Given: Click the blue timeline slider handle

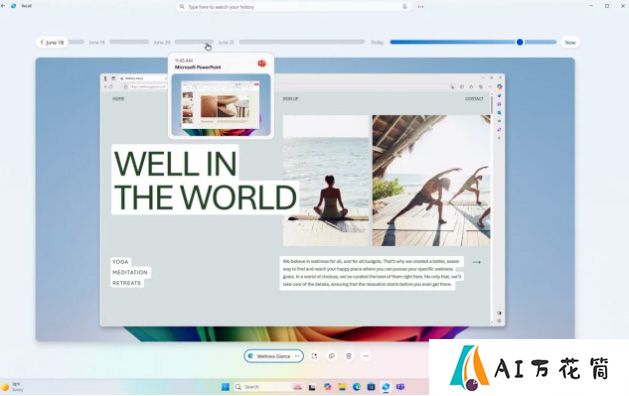Looking at the screenshot, I should 519,42.
